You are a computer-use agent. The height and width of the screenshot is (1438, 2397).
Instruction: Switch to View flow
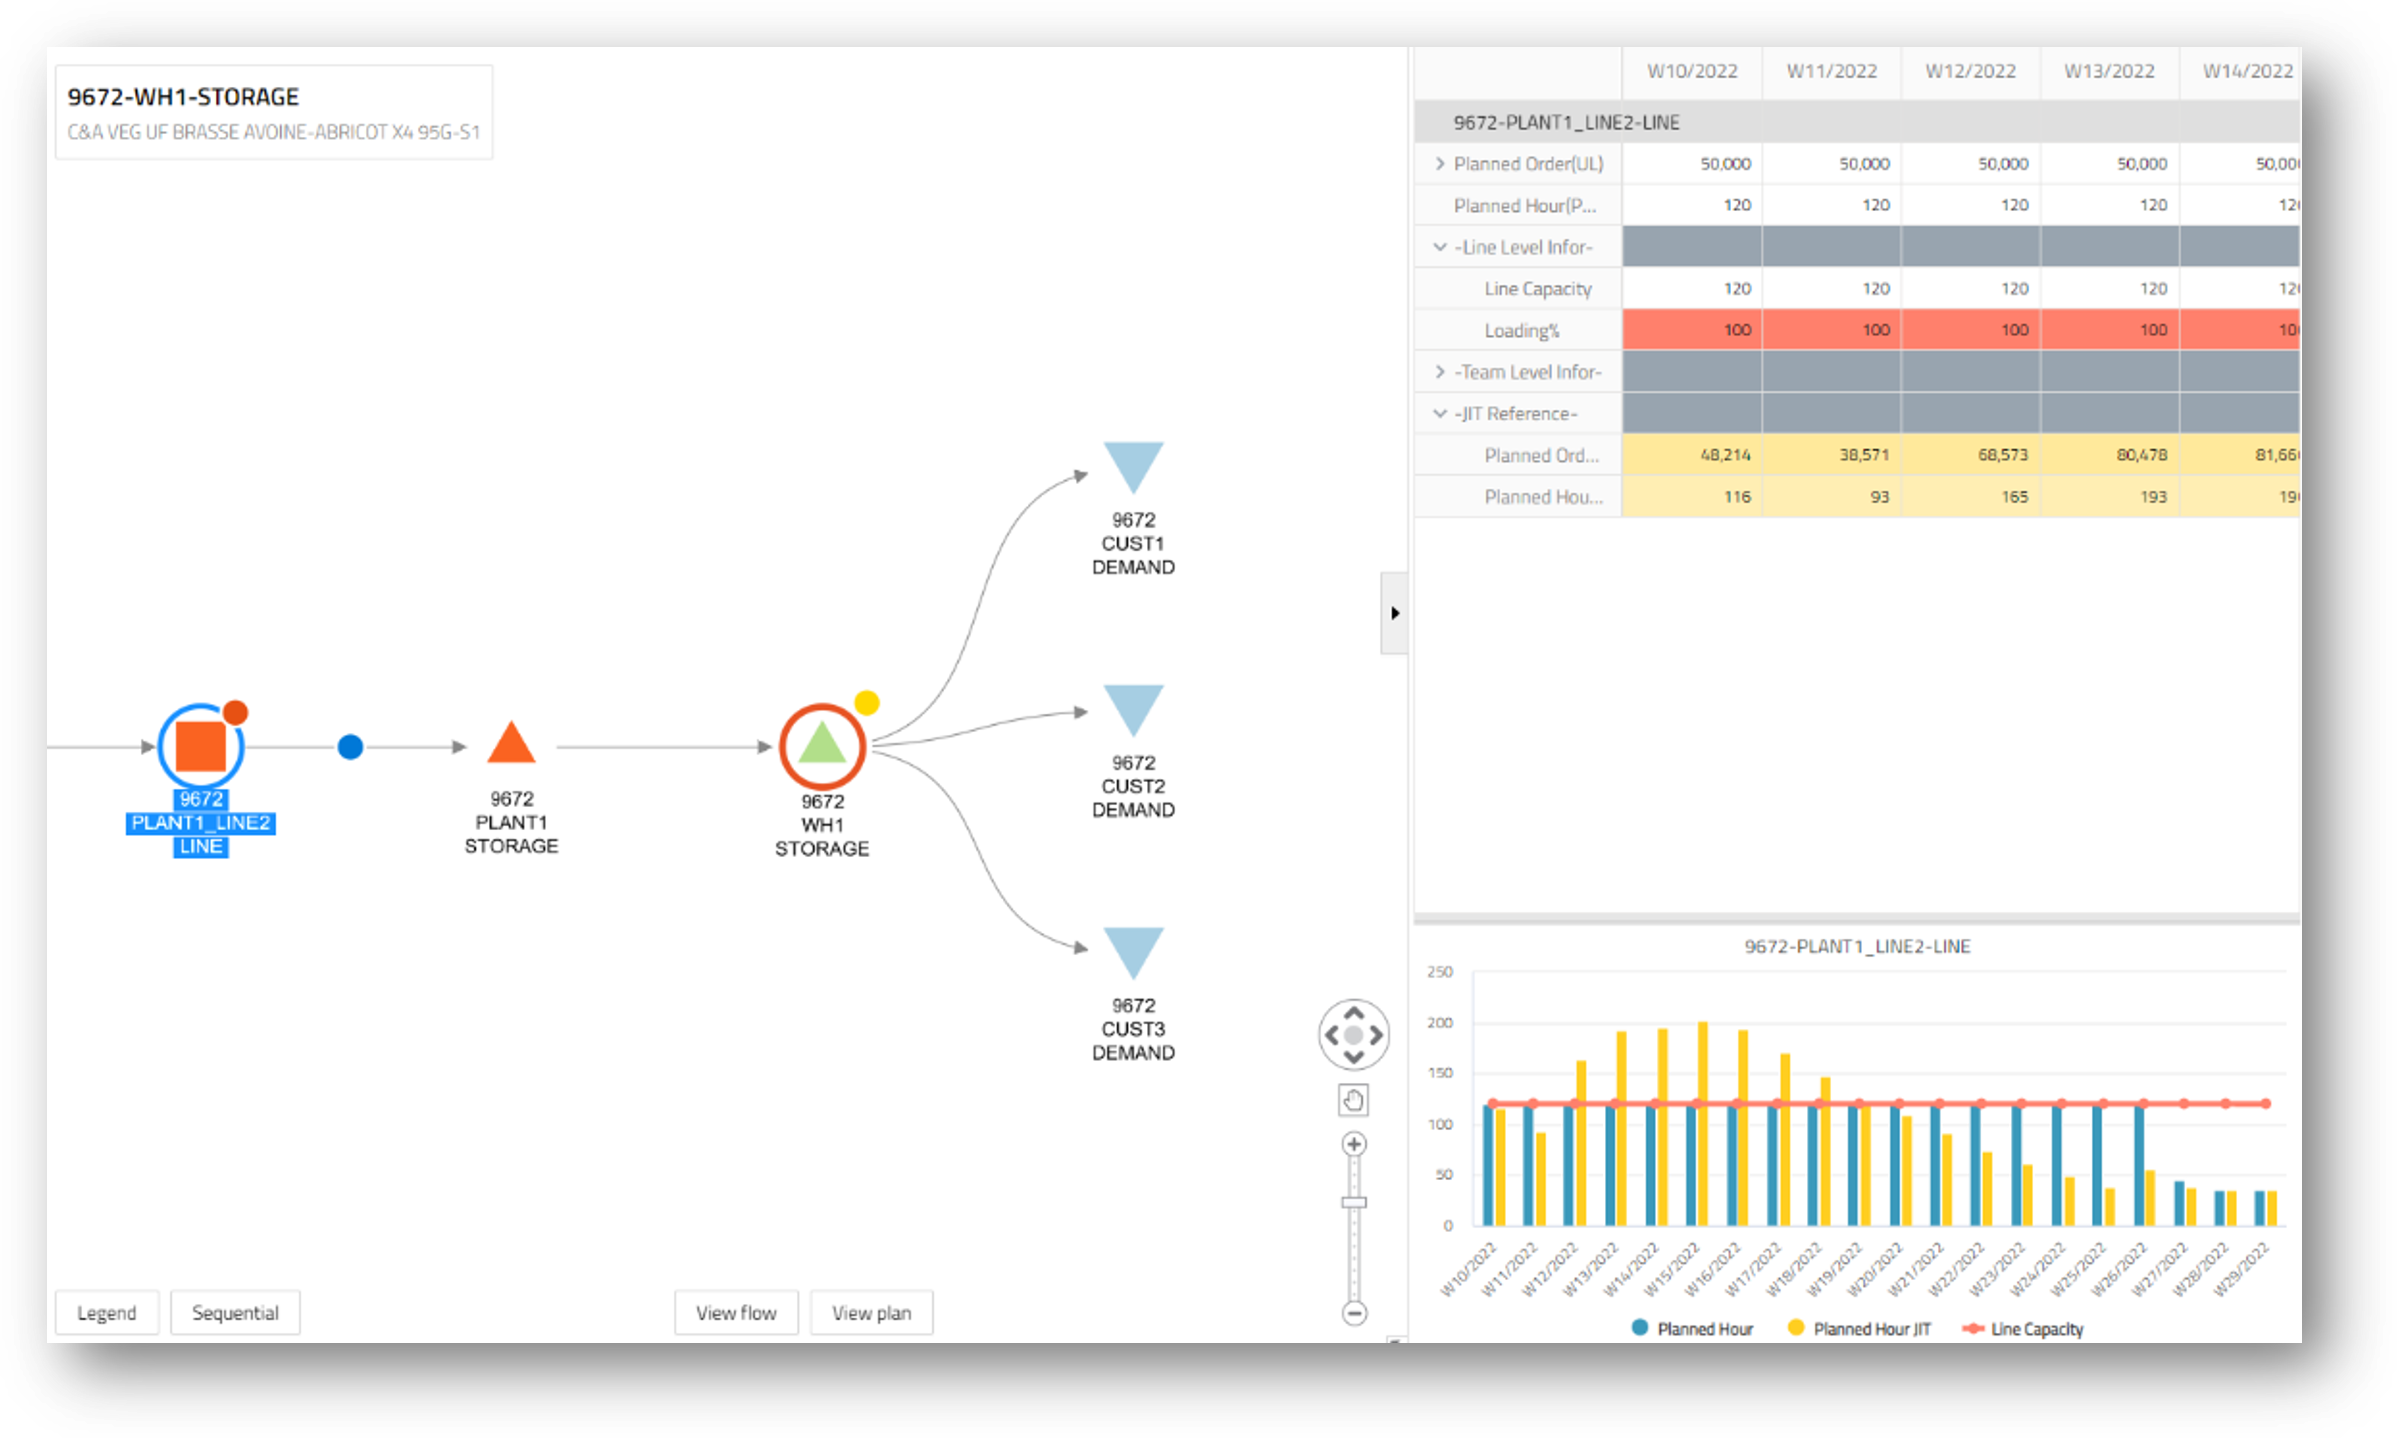click(735, 1312)
